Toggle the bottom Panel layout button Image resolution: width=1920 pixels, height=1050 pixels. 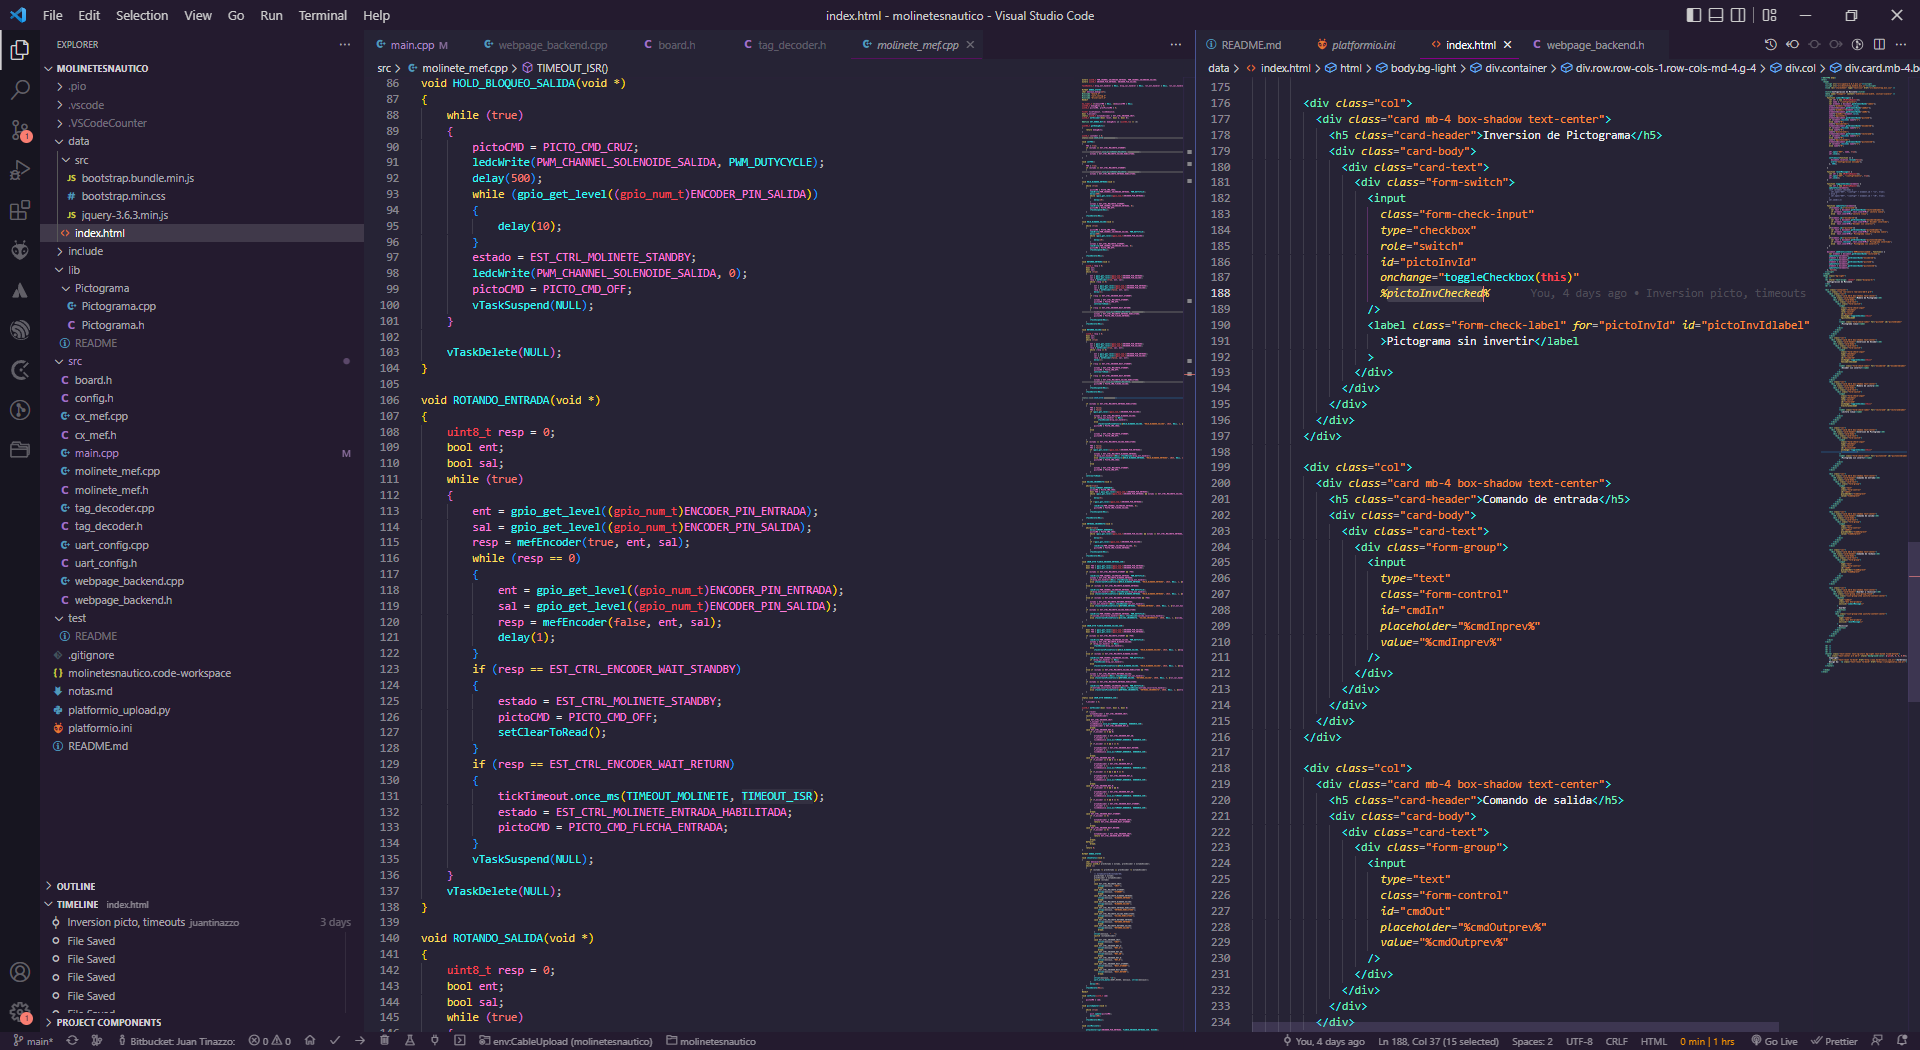pos(1716,15)
